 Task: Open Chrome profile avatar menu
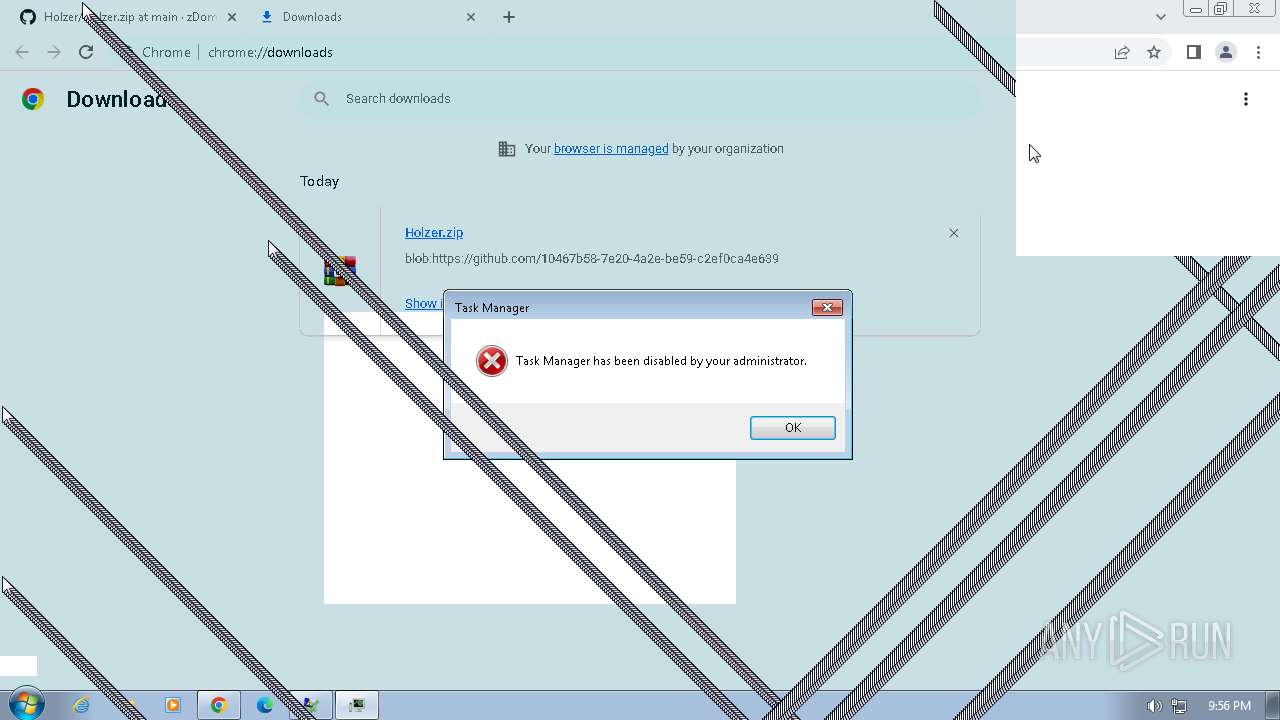click(x=1226, y=52)
